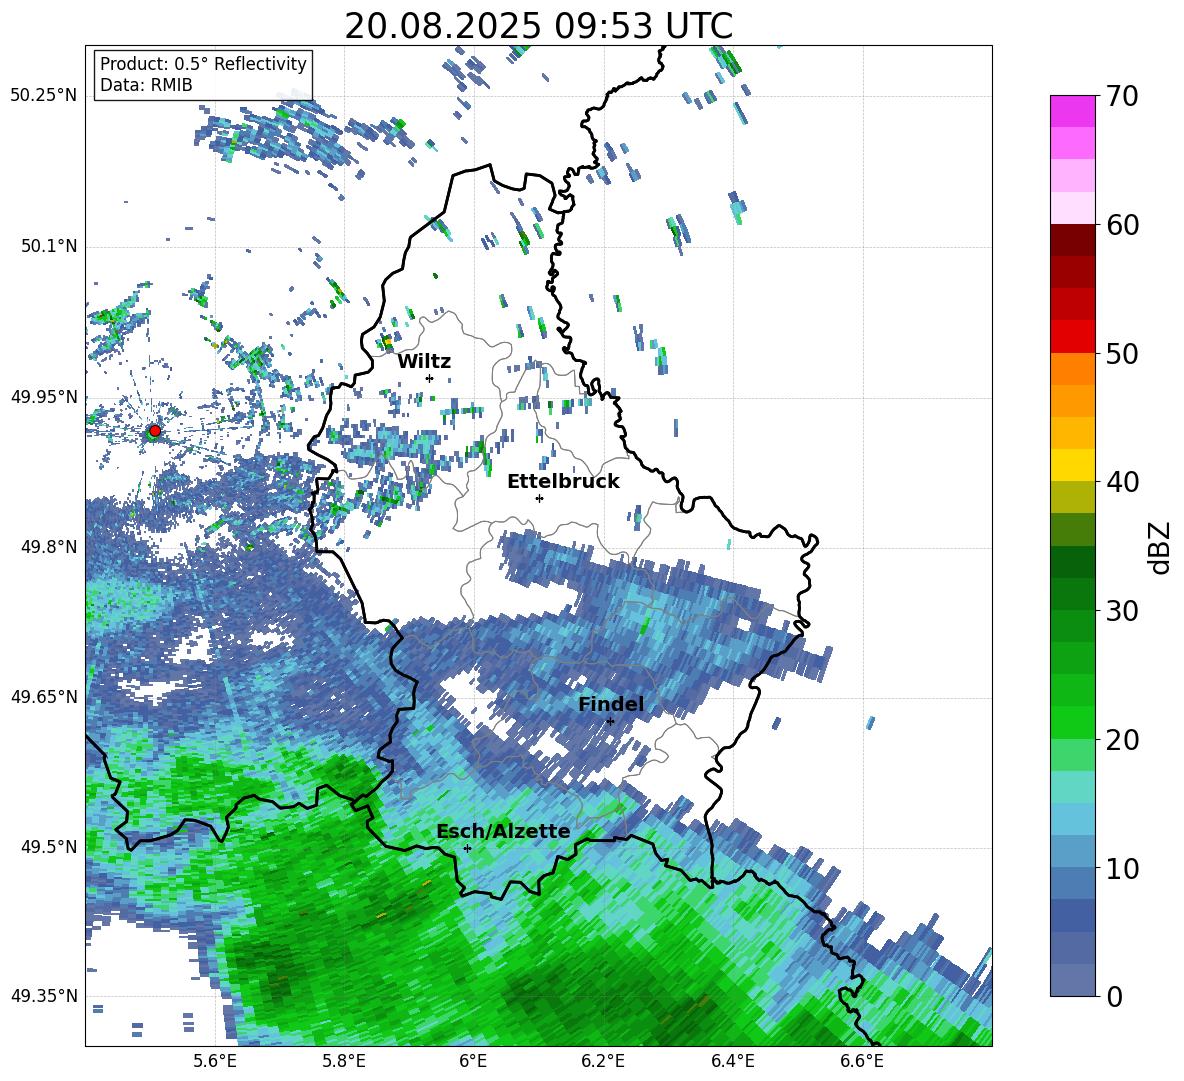Image resolution: width=1184 pixels, height=1081 pixels.
Task: Click the 49.95°N latitude label
Action: pos(44,397)
